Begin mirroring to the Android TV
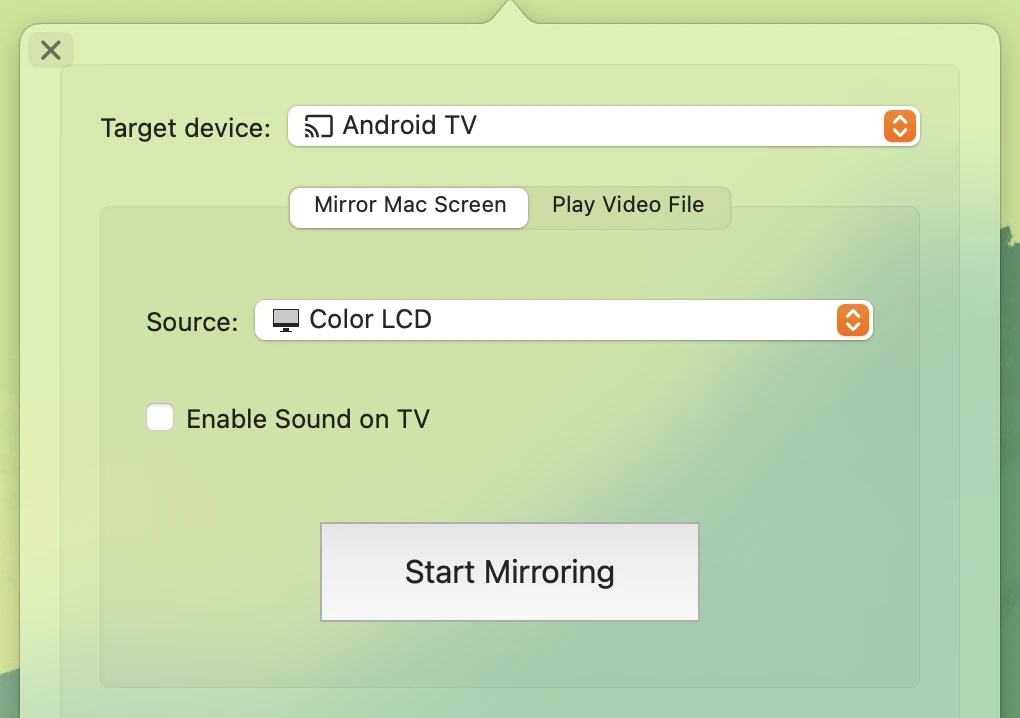The height and width of the screenshot is (718, 1020). pyautogui.click(x=509, y=571)
